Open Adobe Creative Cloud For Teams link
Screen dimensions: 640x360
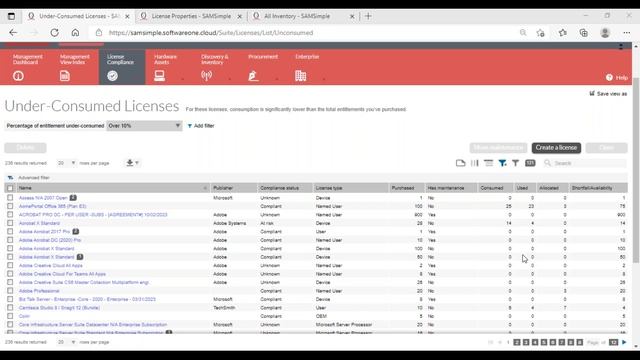[x=62, y=274]
